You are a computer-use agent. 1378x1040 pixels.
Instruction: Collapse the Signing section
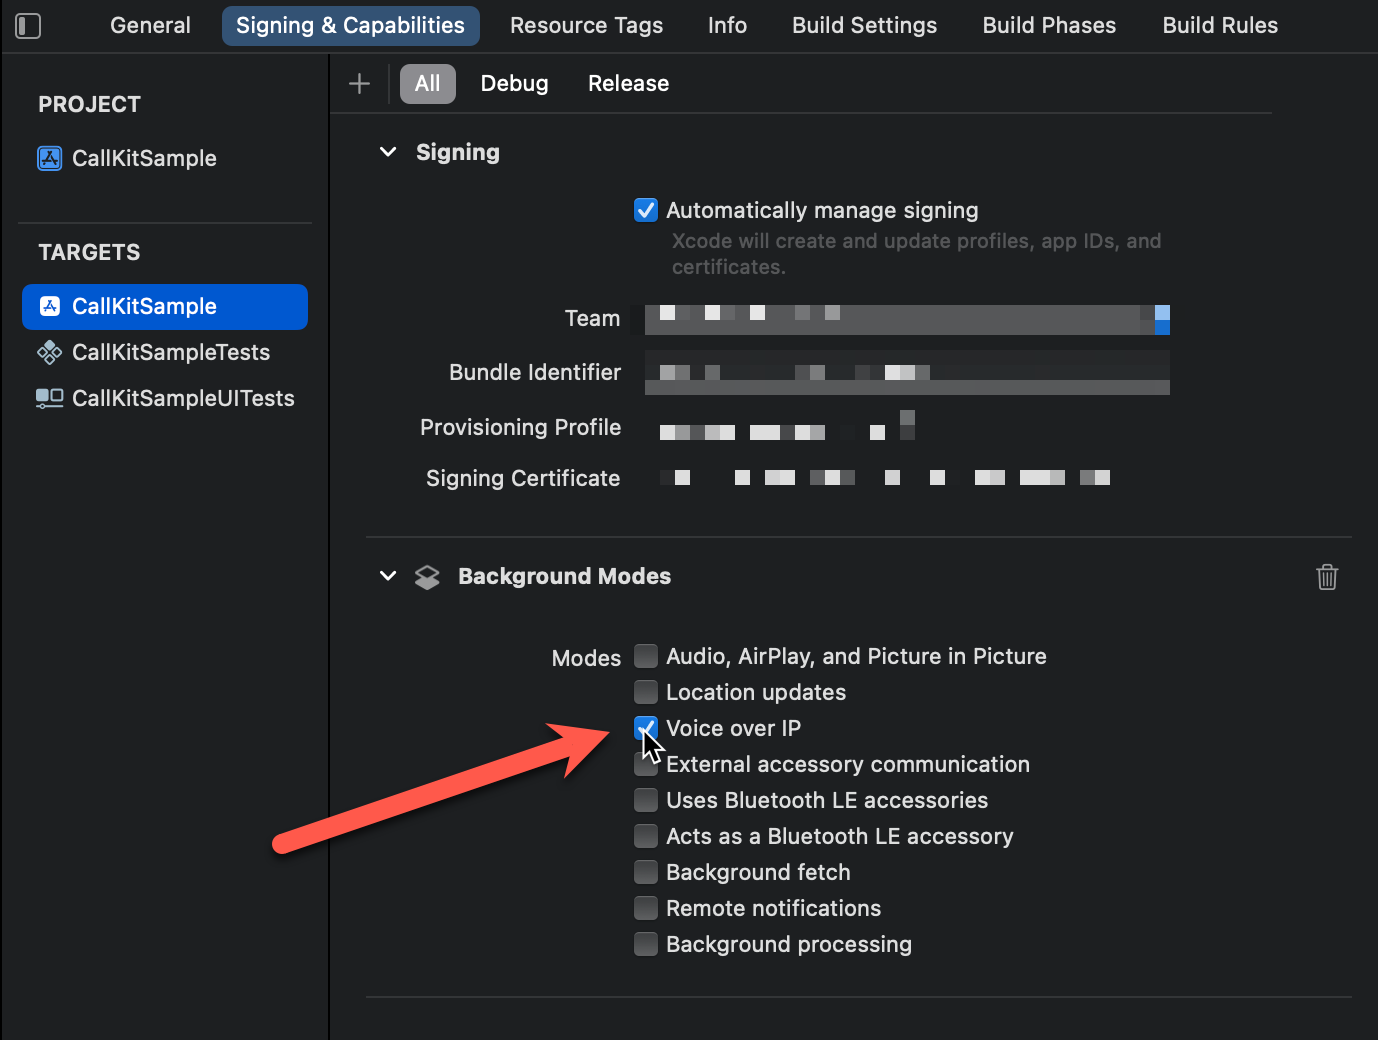(388, 152)
